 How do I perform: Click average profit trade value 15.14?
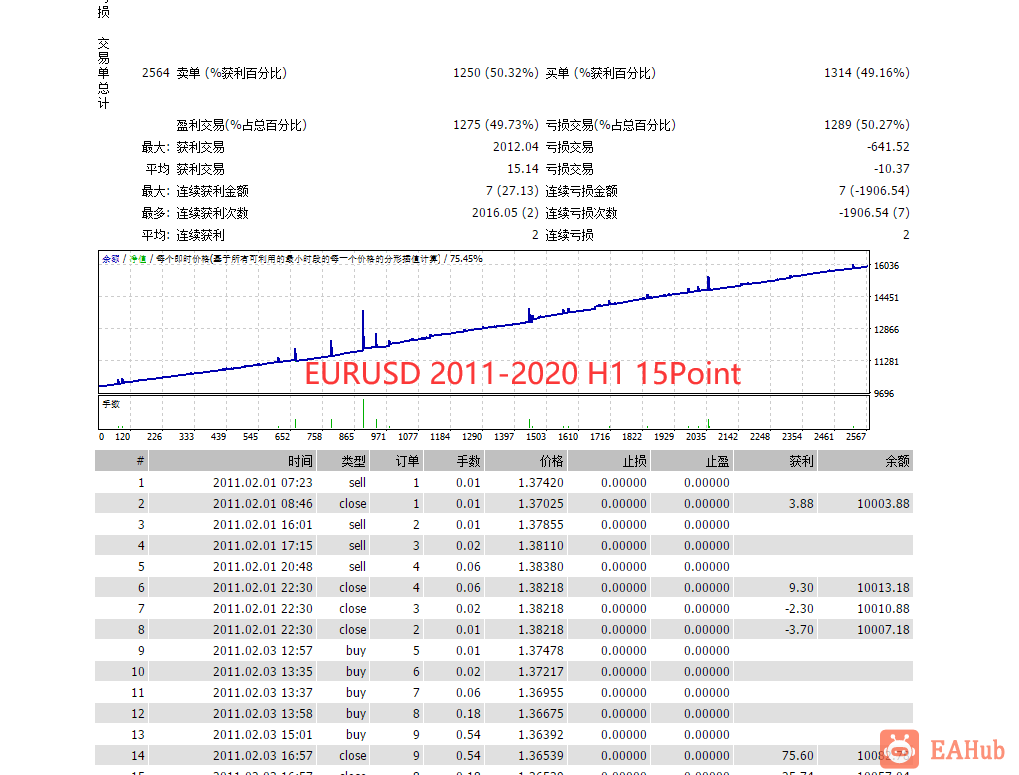click(x=523, y=169)
